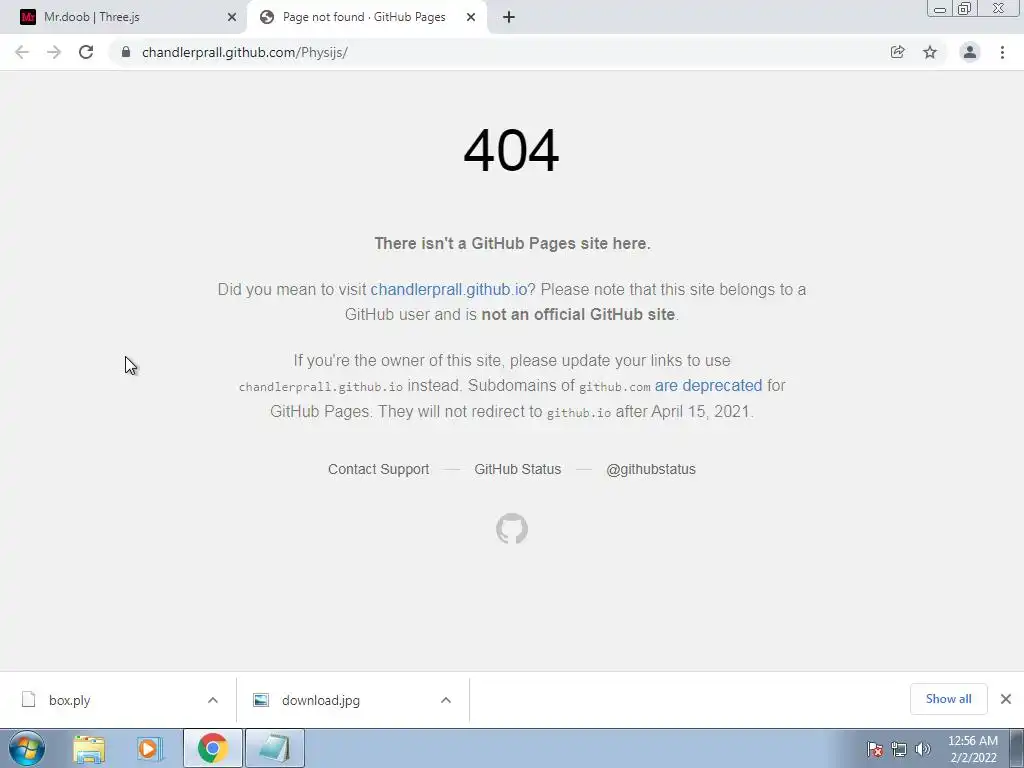This screenshot has height=768, width=1024.
Task: Open the Chrome three-dot menu
Action: 1002,52
